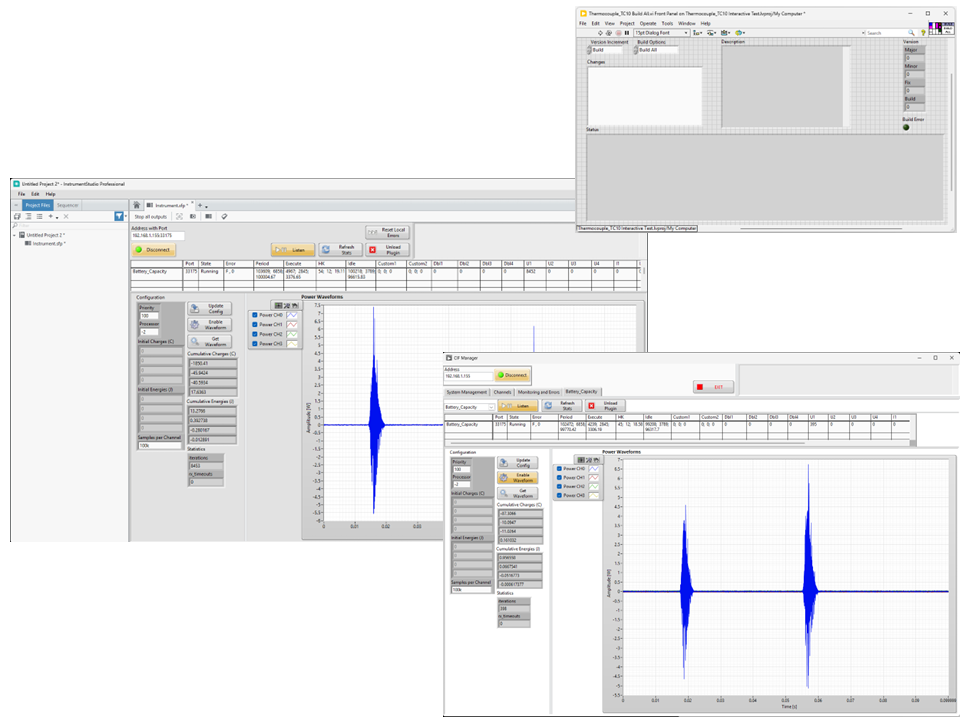The height and width of the screenshot is (720, 960).
Task: Click the home icon in InstrumentStudio
Action: click(137, 205)
